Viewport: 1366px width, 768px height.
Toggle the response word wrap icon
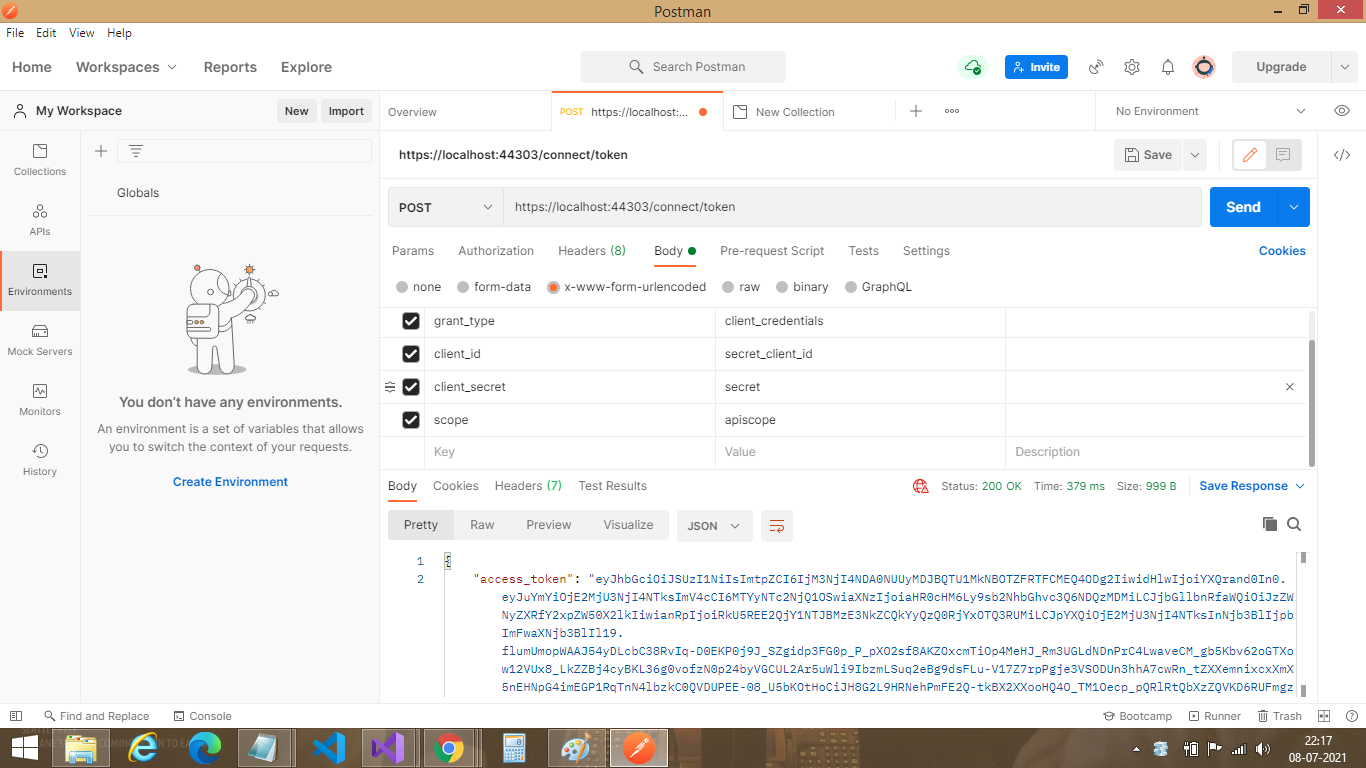pos(777,525)
